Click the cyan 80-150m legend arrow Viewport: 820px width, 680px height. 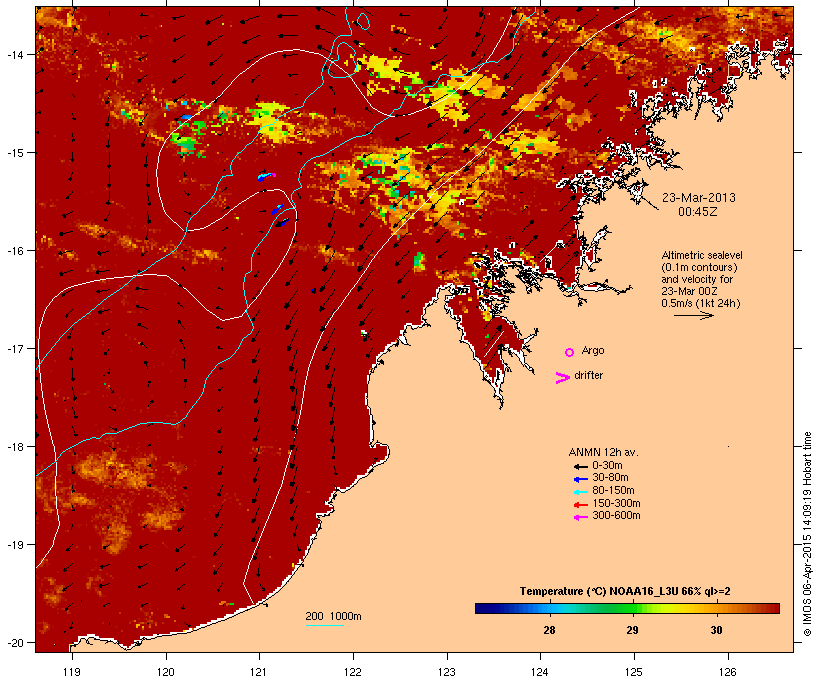coord(580,492)
